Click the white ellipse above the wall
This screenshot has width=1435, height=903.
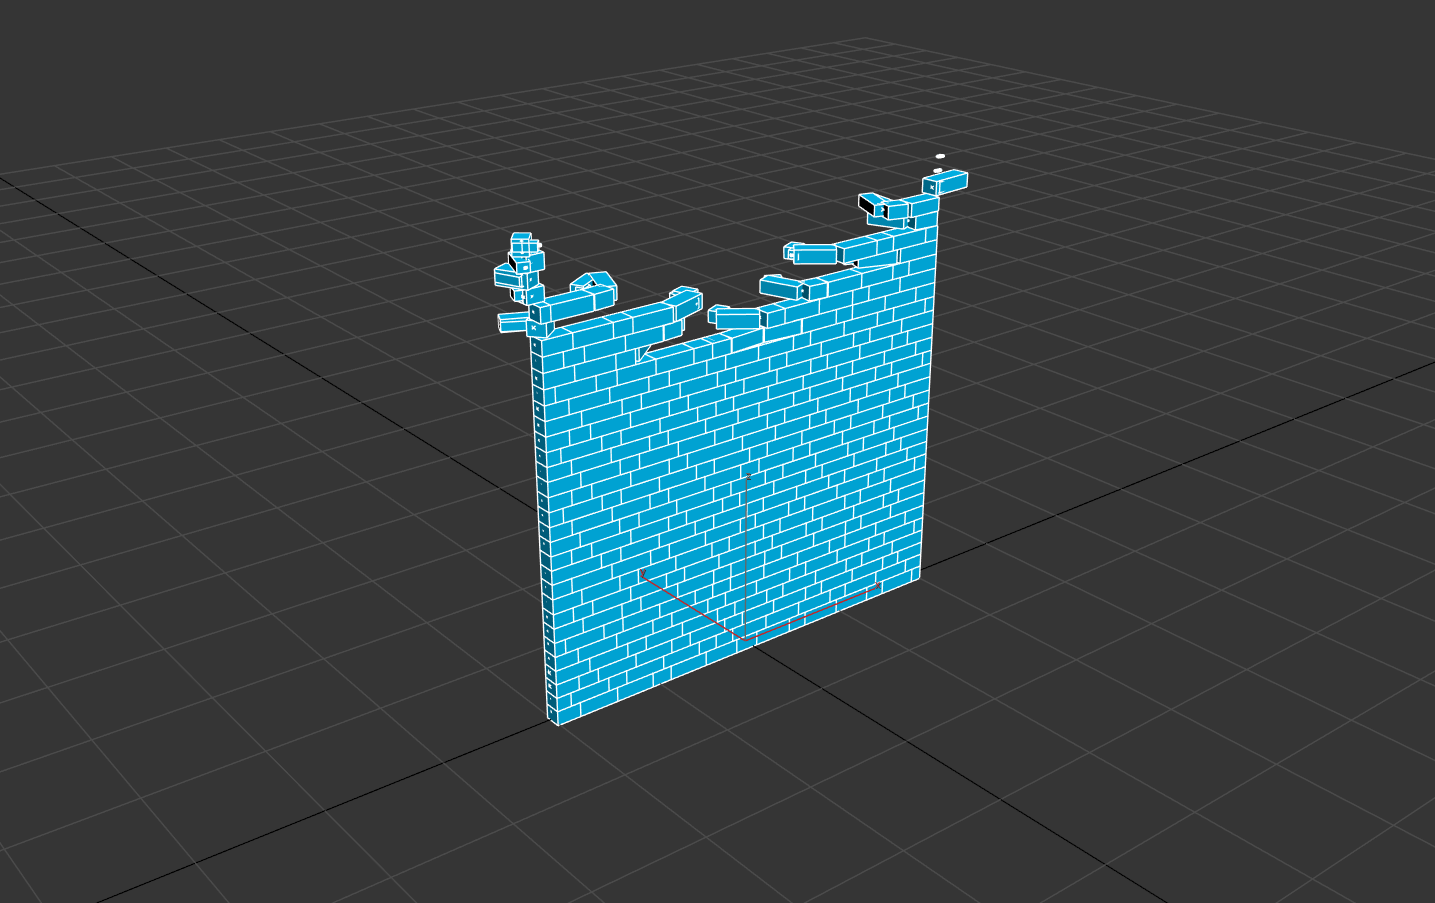click(x=940, y=156)
